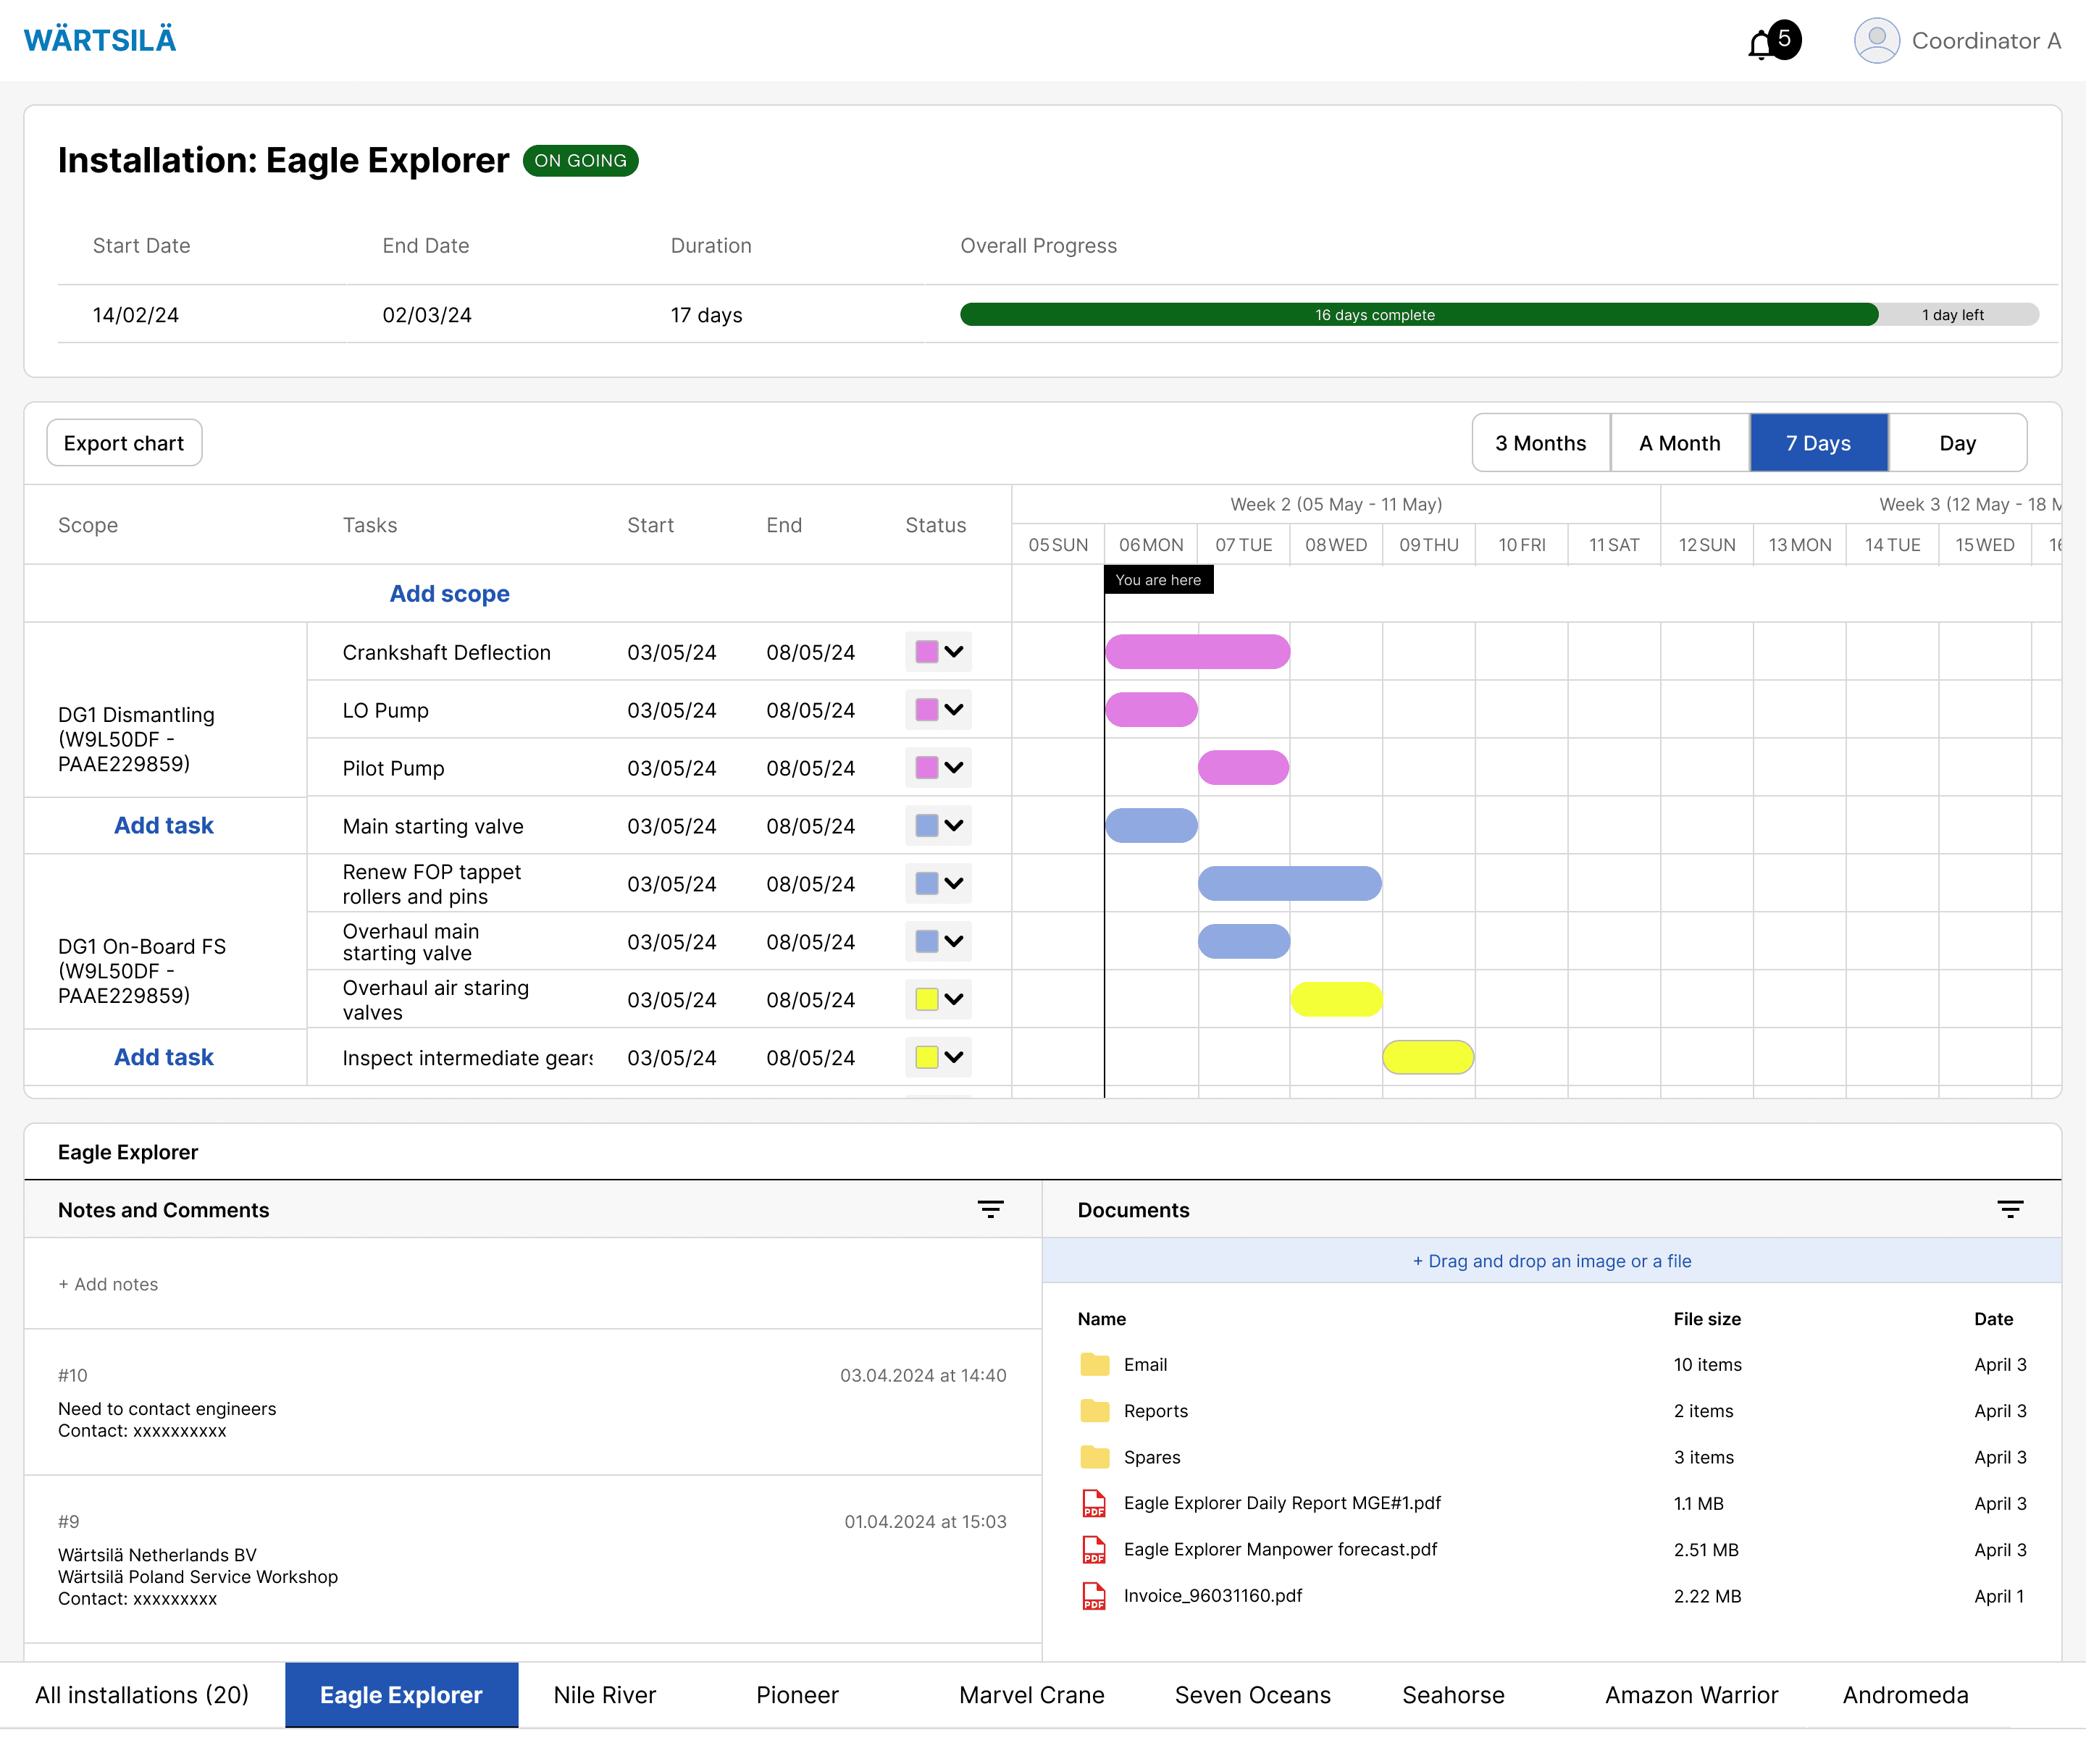Open the Seven Oceans tab
This screenshot has height=1764, width=2086.
(1252, 1695)
